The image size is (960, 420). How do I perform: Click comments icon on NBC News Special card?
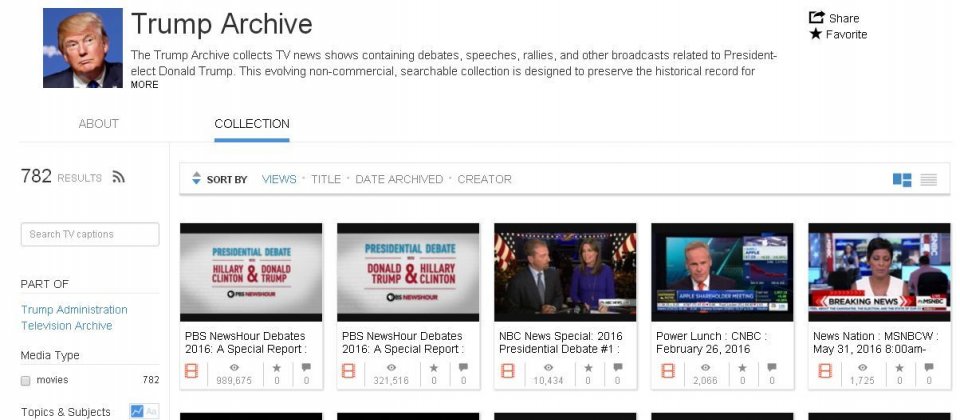(x=618, y=367)
